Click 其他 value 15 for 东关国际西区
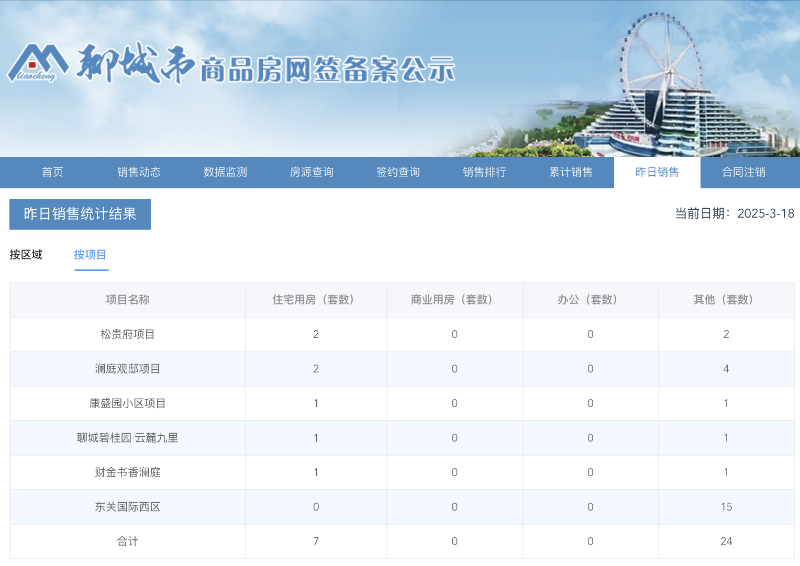 (x=726, y=507)
